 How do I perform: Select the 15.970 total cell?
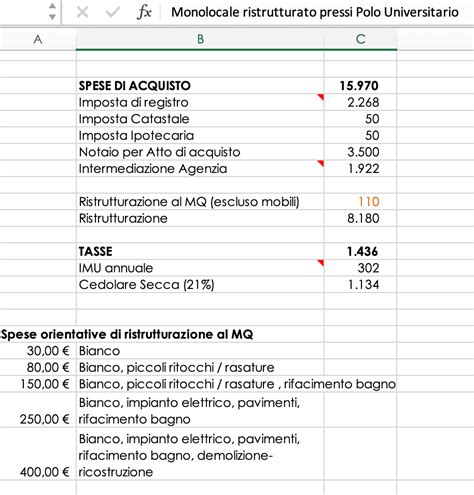click(x=360, y=86)
